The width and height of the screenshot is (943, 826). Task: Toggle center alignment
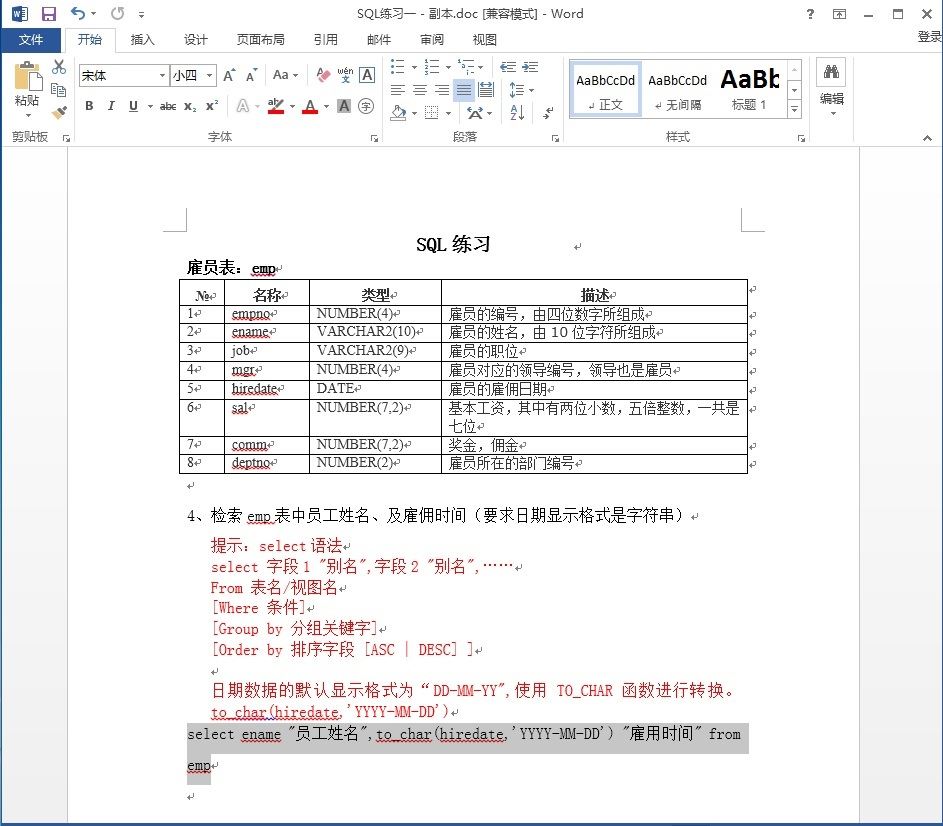tap(420, 90)
